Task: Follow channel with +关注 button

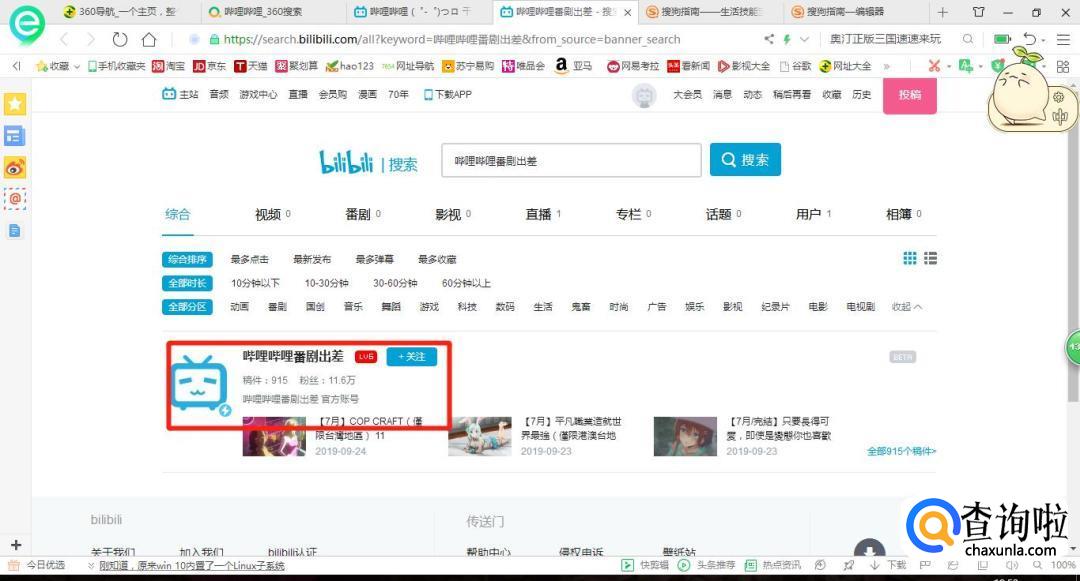Action: pyautogui.click(x=412, y=357)
